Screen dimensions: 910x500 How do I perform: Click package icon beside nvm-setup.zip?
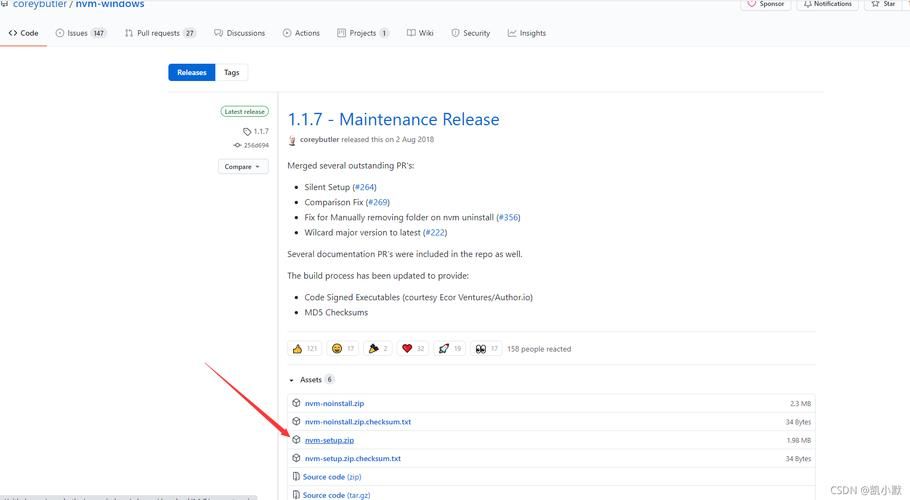[x=296, y=440]
